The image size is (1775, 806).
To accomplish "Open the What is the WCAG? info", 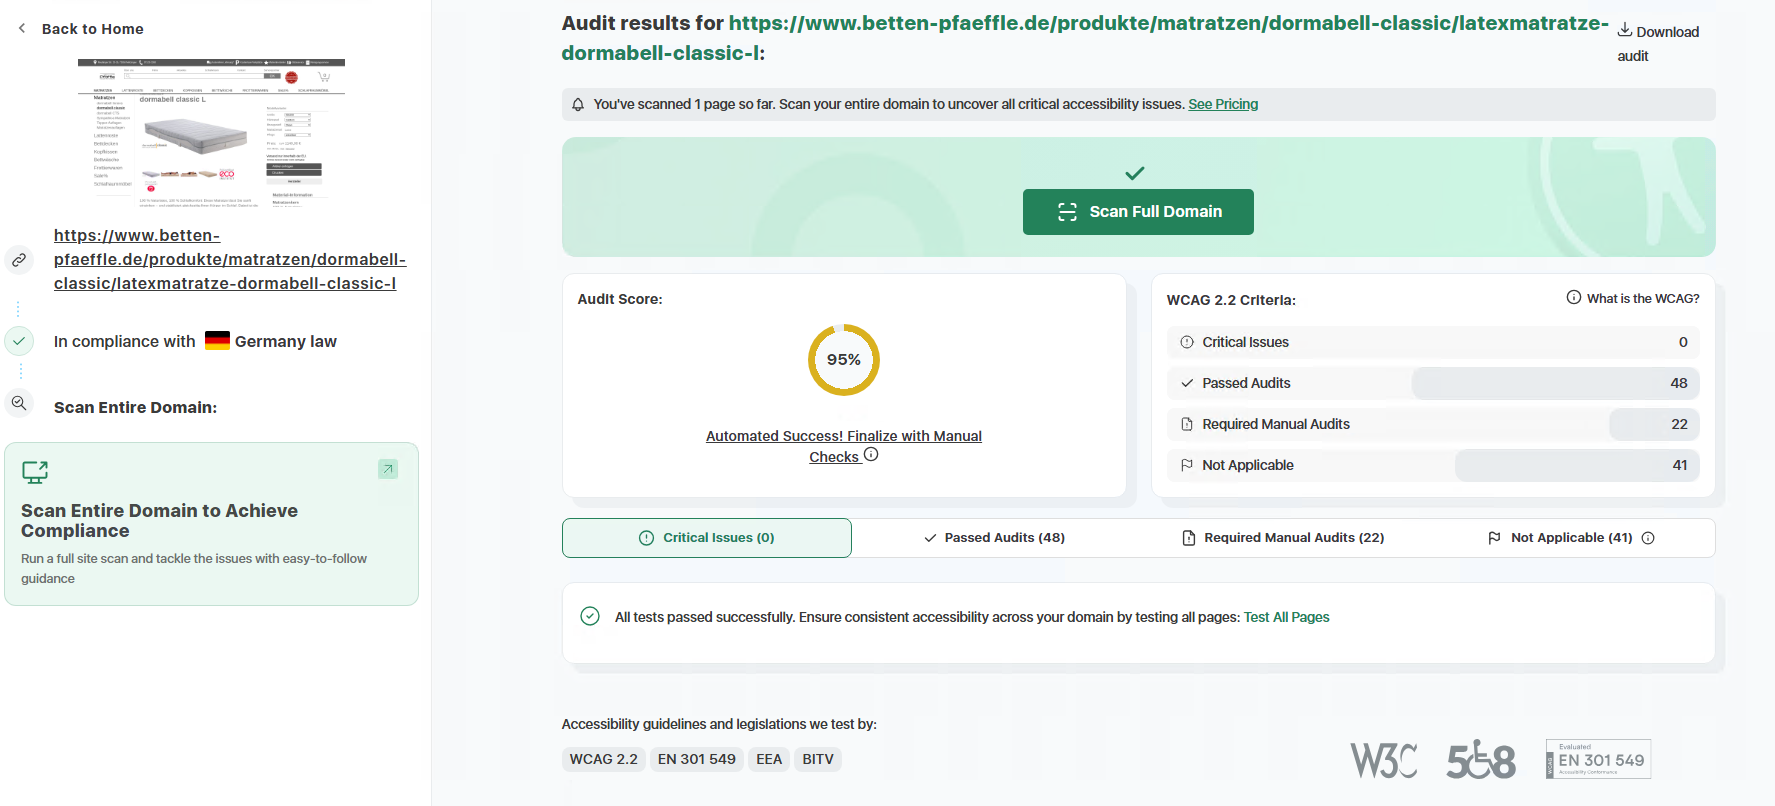I will click(1633, 298).
